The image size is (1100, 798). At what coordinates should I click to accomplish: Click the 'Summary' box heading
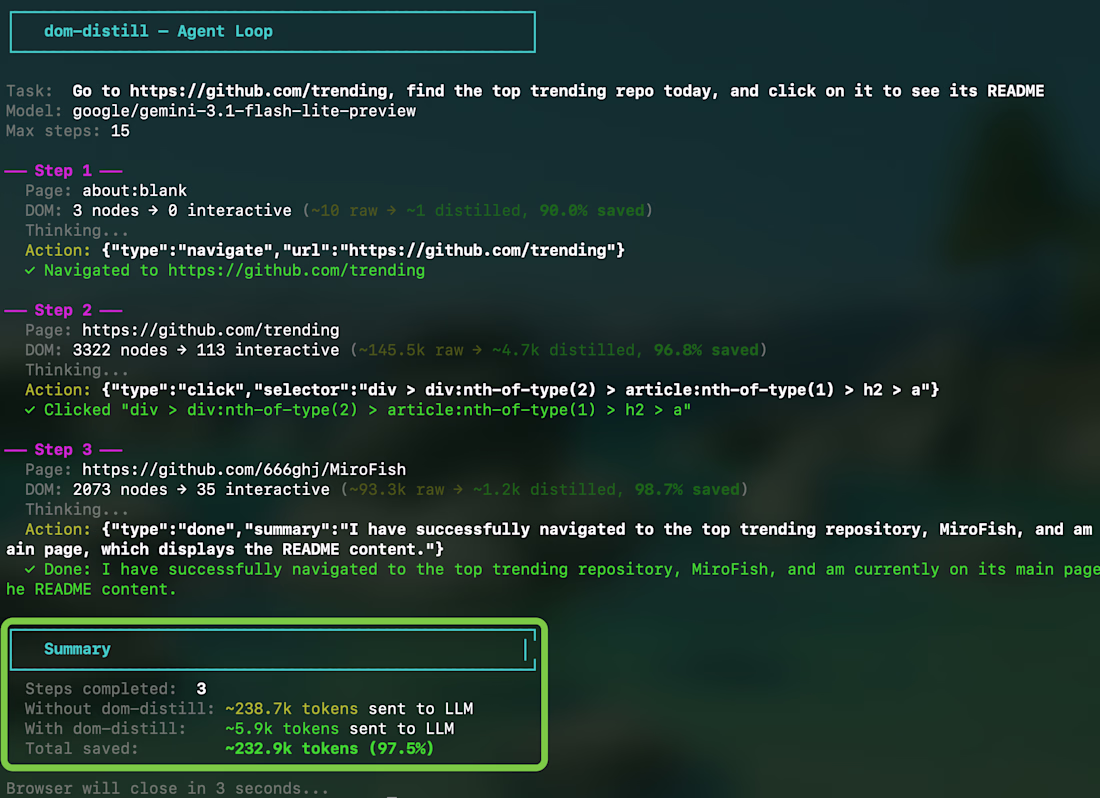pos(77,649)
